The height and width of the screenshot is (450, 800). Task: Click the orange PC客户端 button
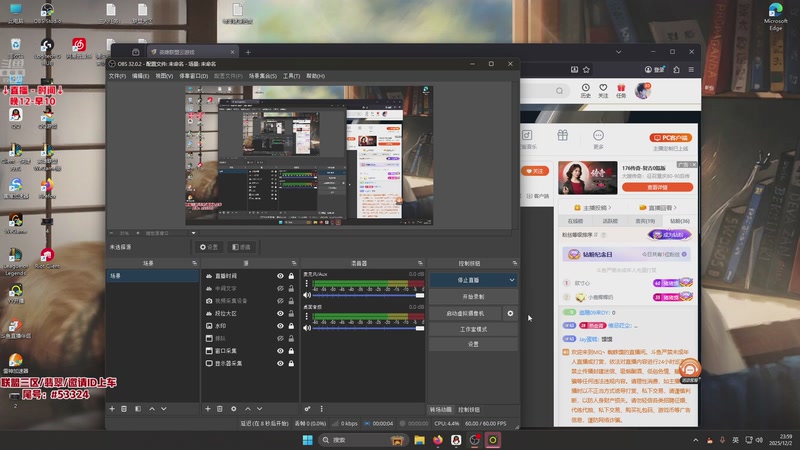click(x=670, y=138)
